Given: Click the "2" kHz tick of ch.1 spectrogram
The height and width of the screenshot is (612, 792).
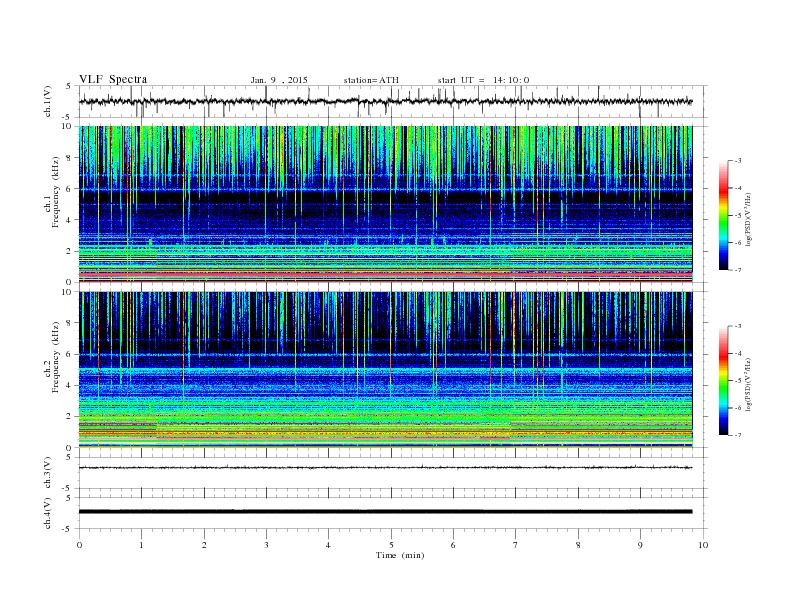Looking at the screenshot, I should tap(70, 251).
